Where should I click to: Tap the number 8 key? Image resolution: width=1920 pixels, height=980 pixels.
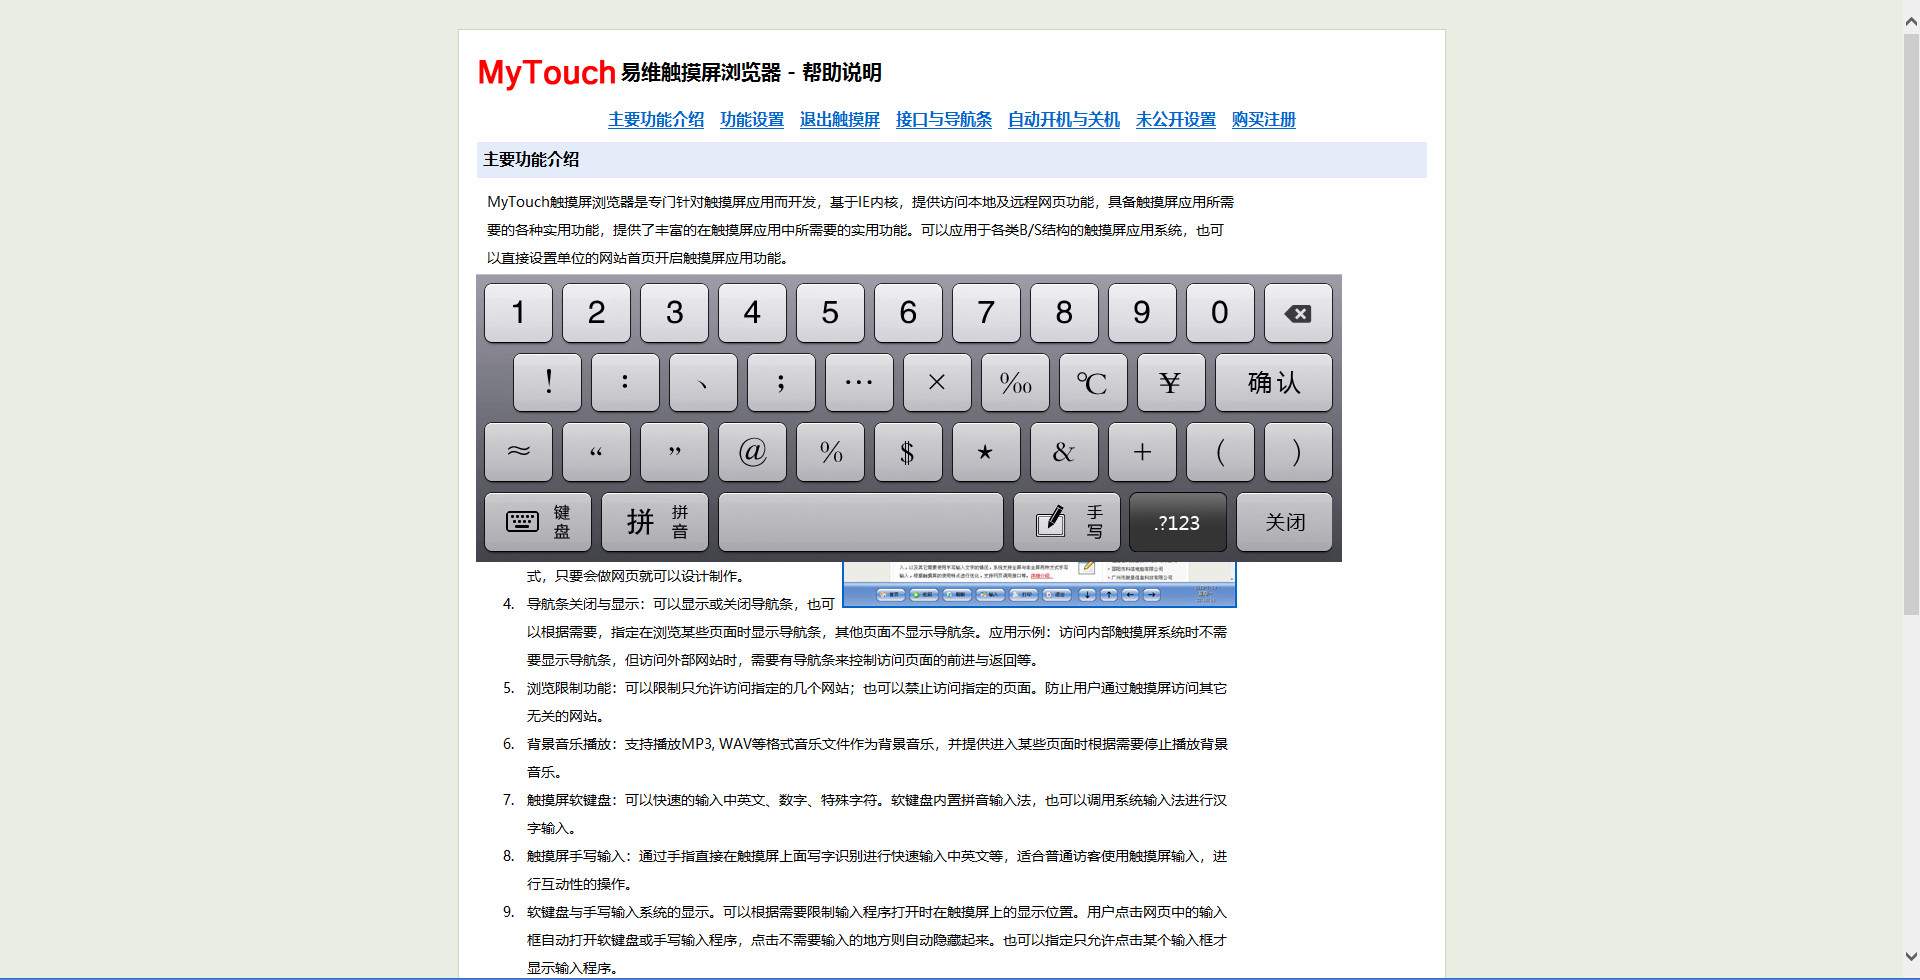[x=1064, y=313]
